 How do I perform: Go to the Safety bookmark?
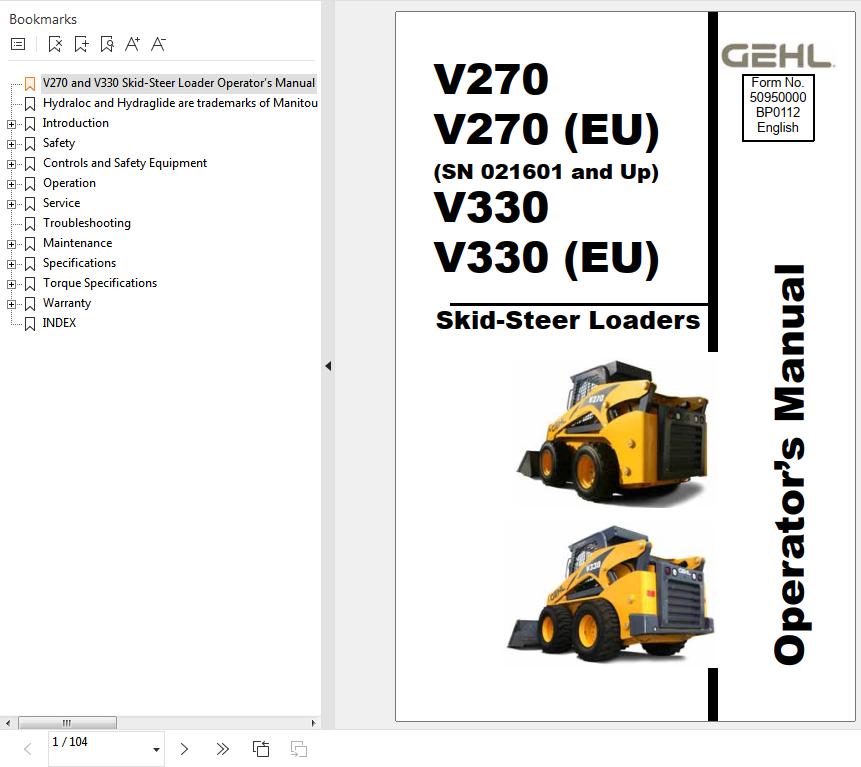tap(59, 143)
